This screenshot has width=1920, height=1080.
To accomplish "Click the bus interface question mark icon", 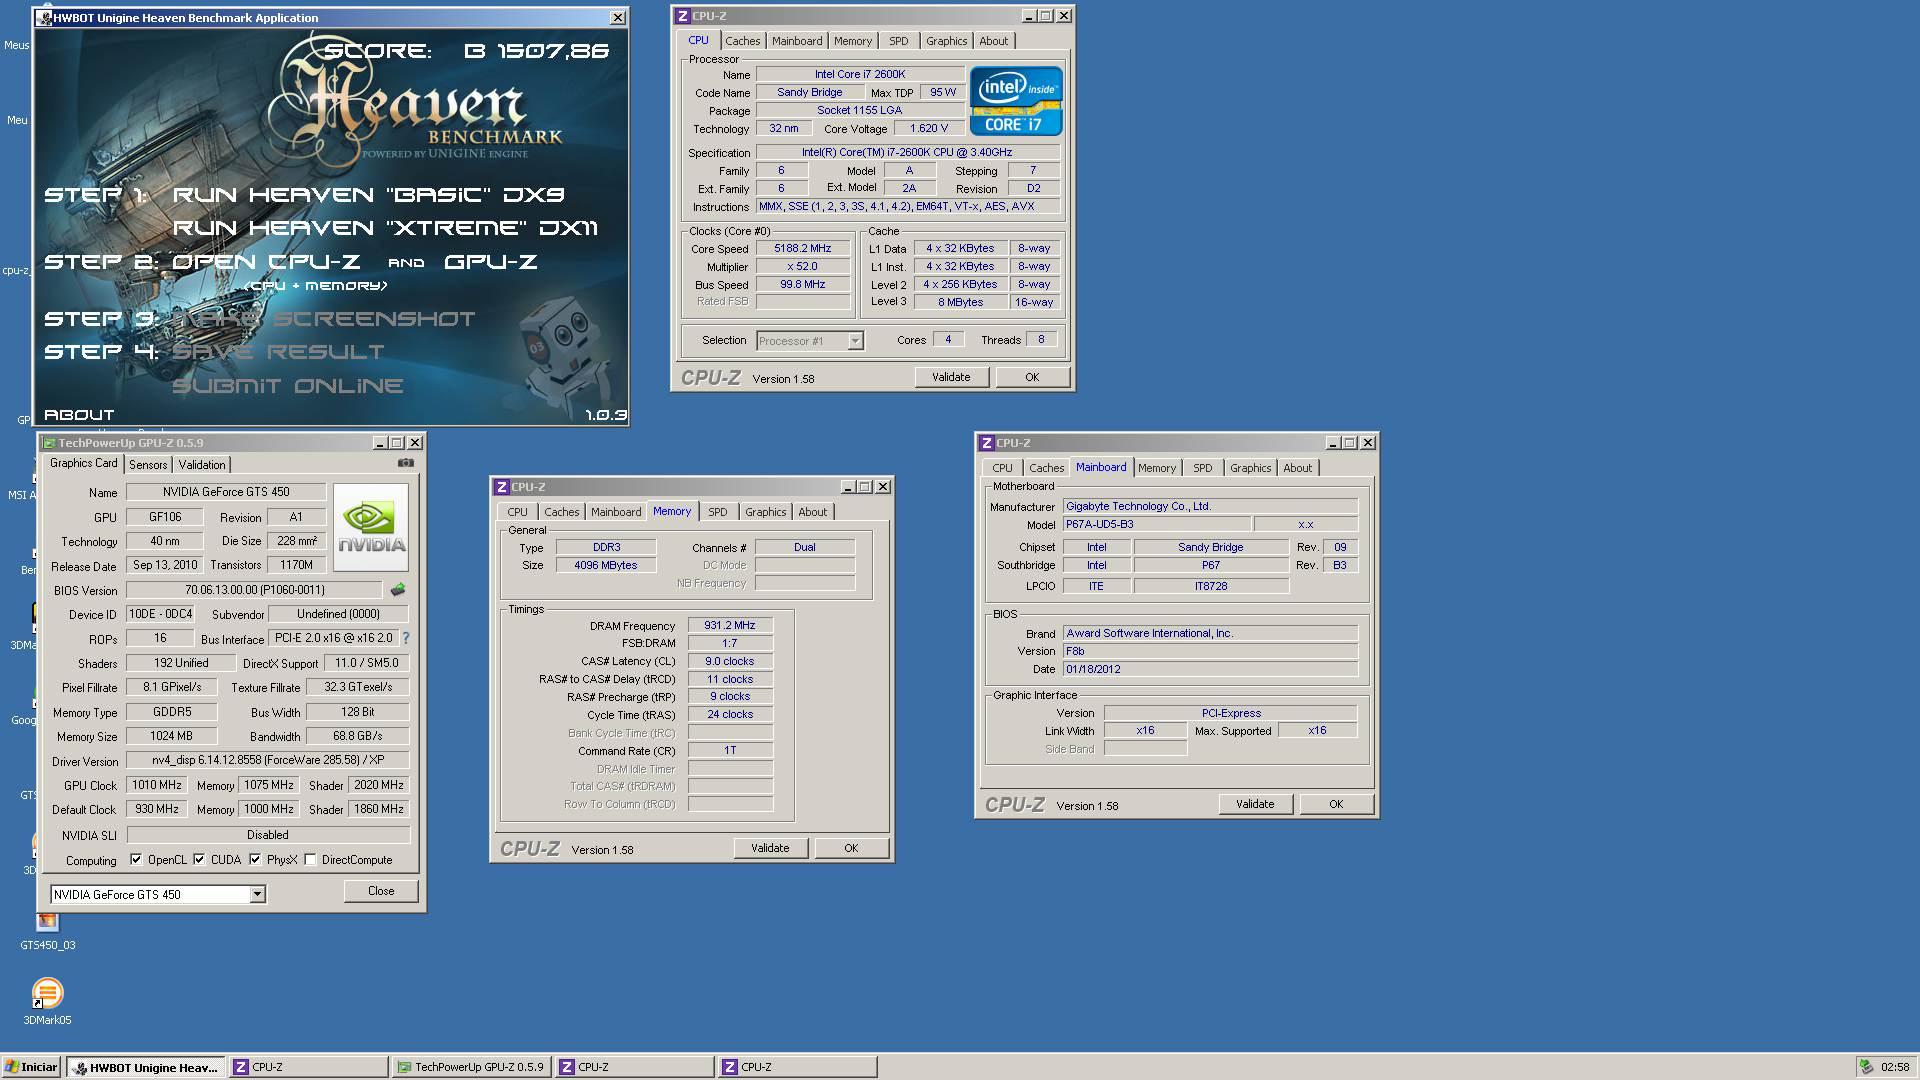I will (x=405, y=638).
